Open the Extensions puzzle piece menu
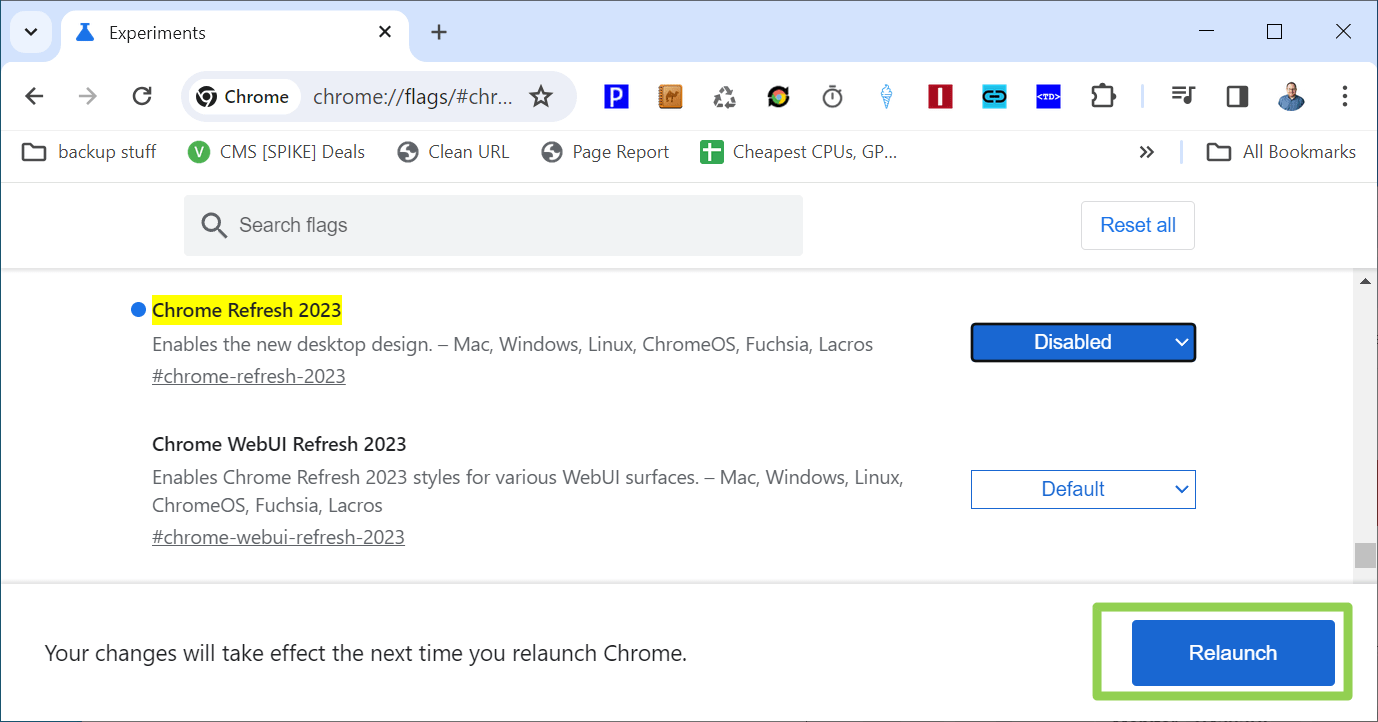Screen dimensions: 1378x722 (x=1102, y=97)
